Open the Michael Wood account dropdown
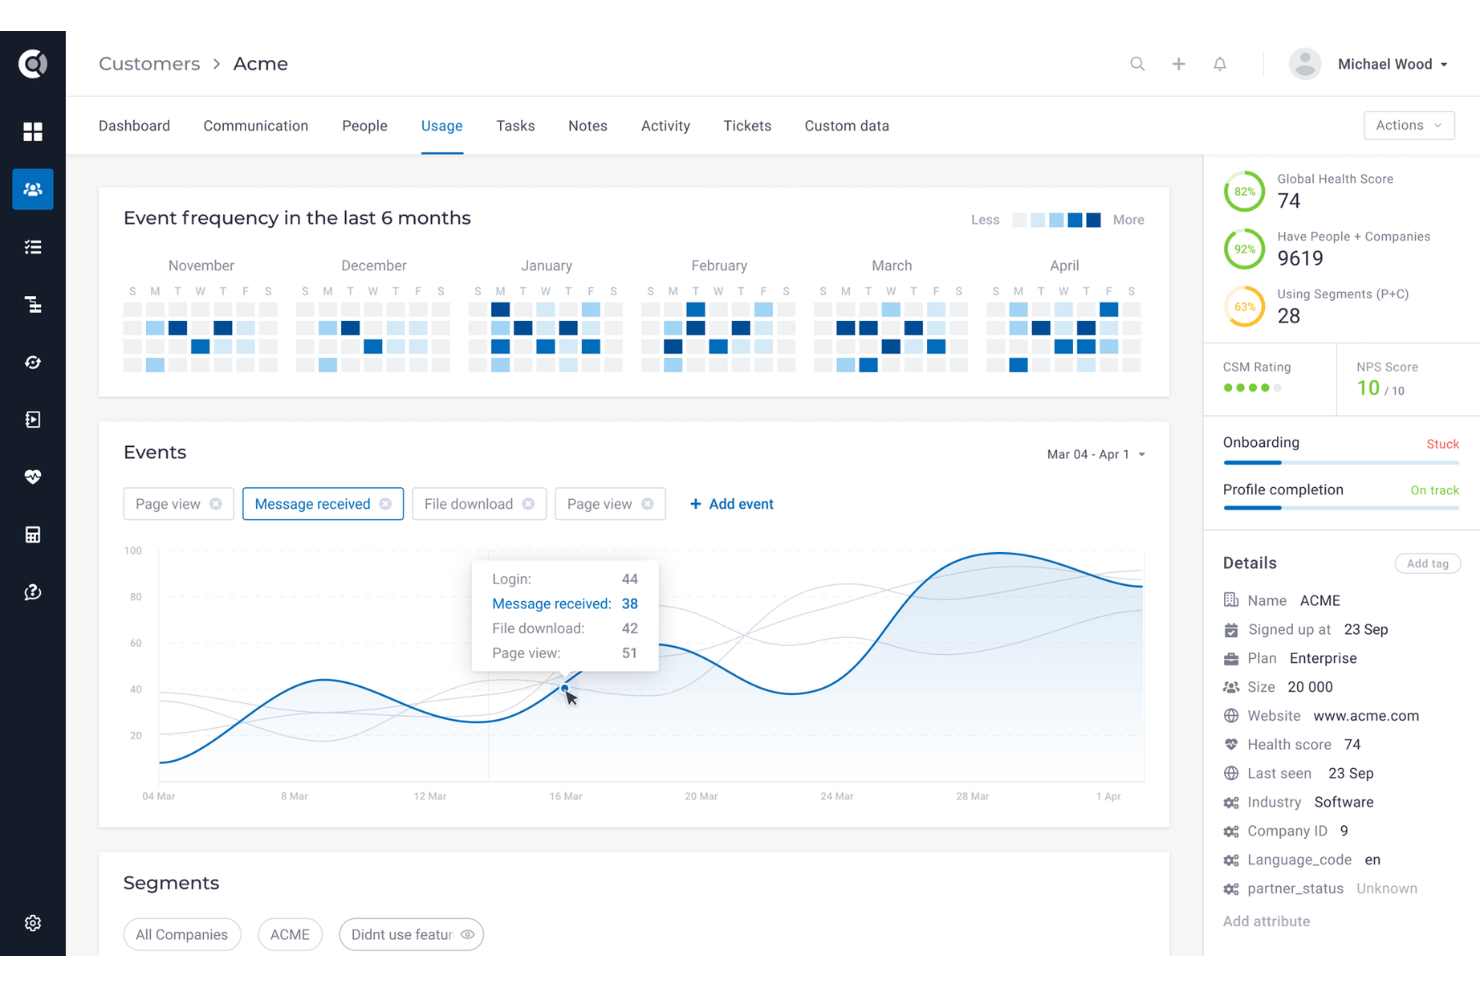The width and height of the screenshot is (1480, 987). (x=1392, y=63)
